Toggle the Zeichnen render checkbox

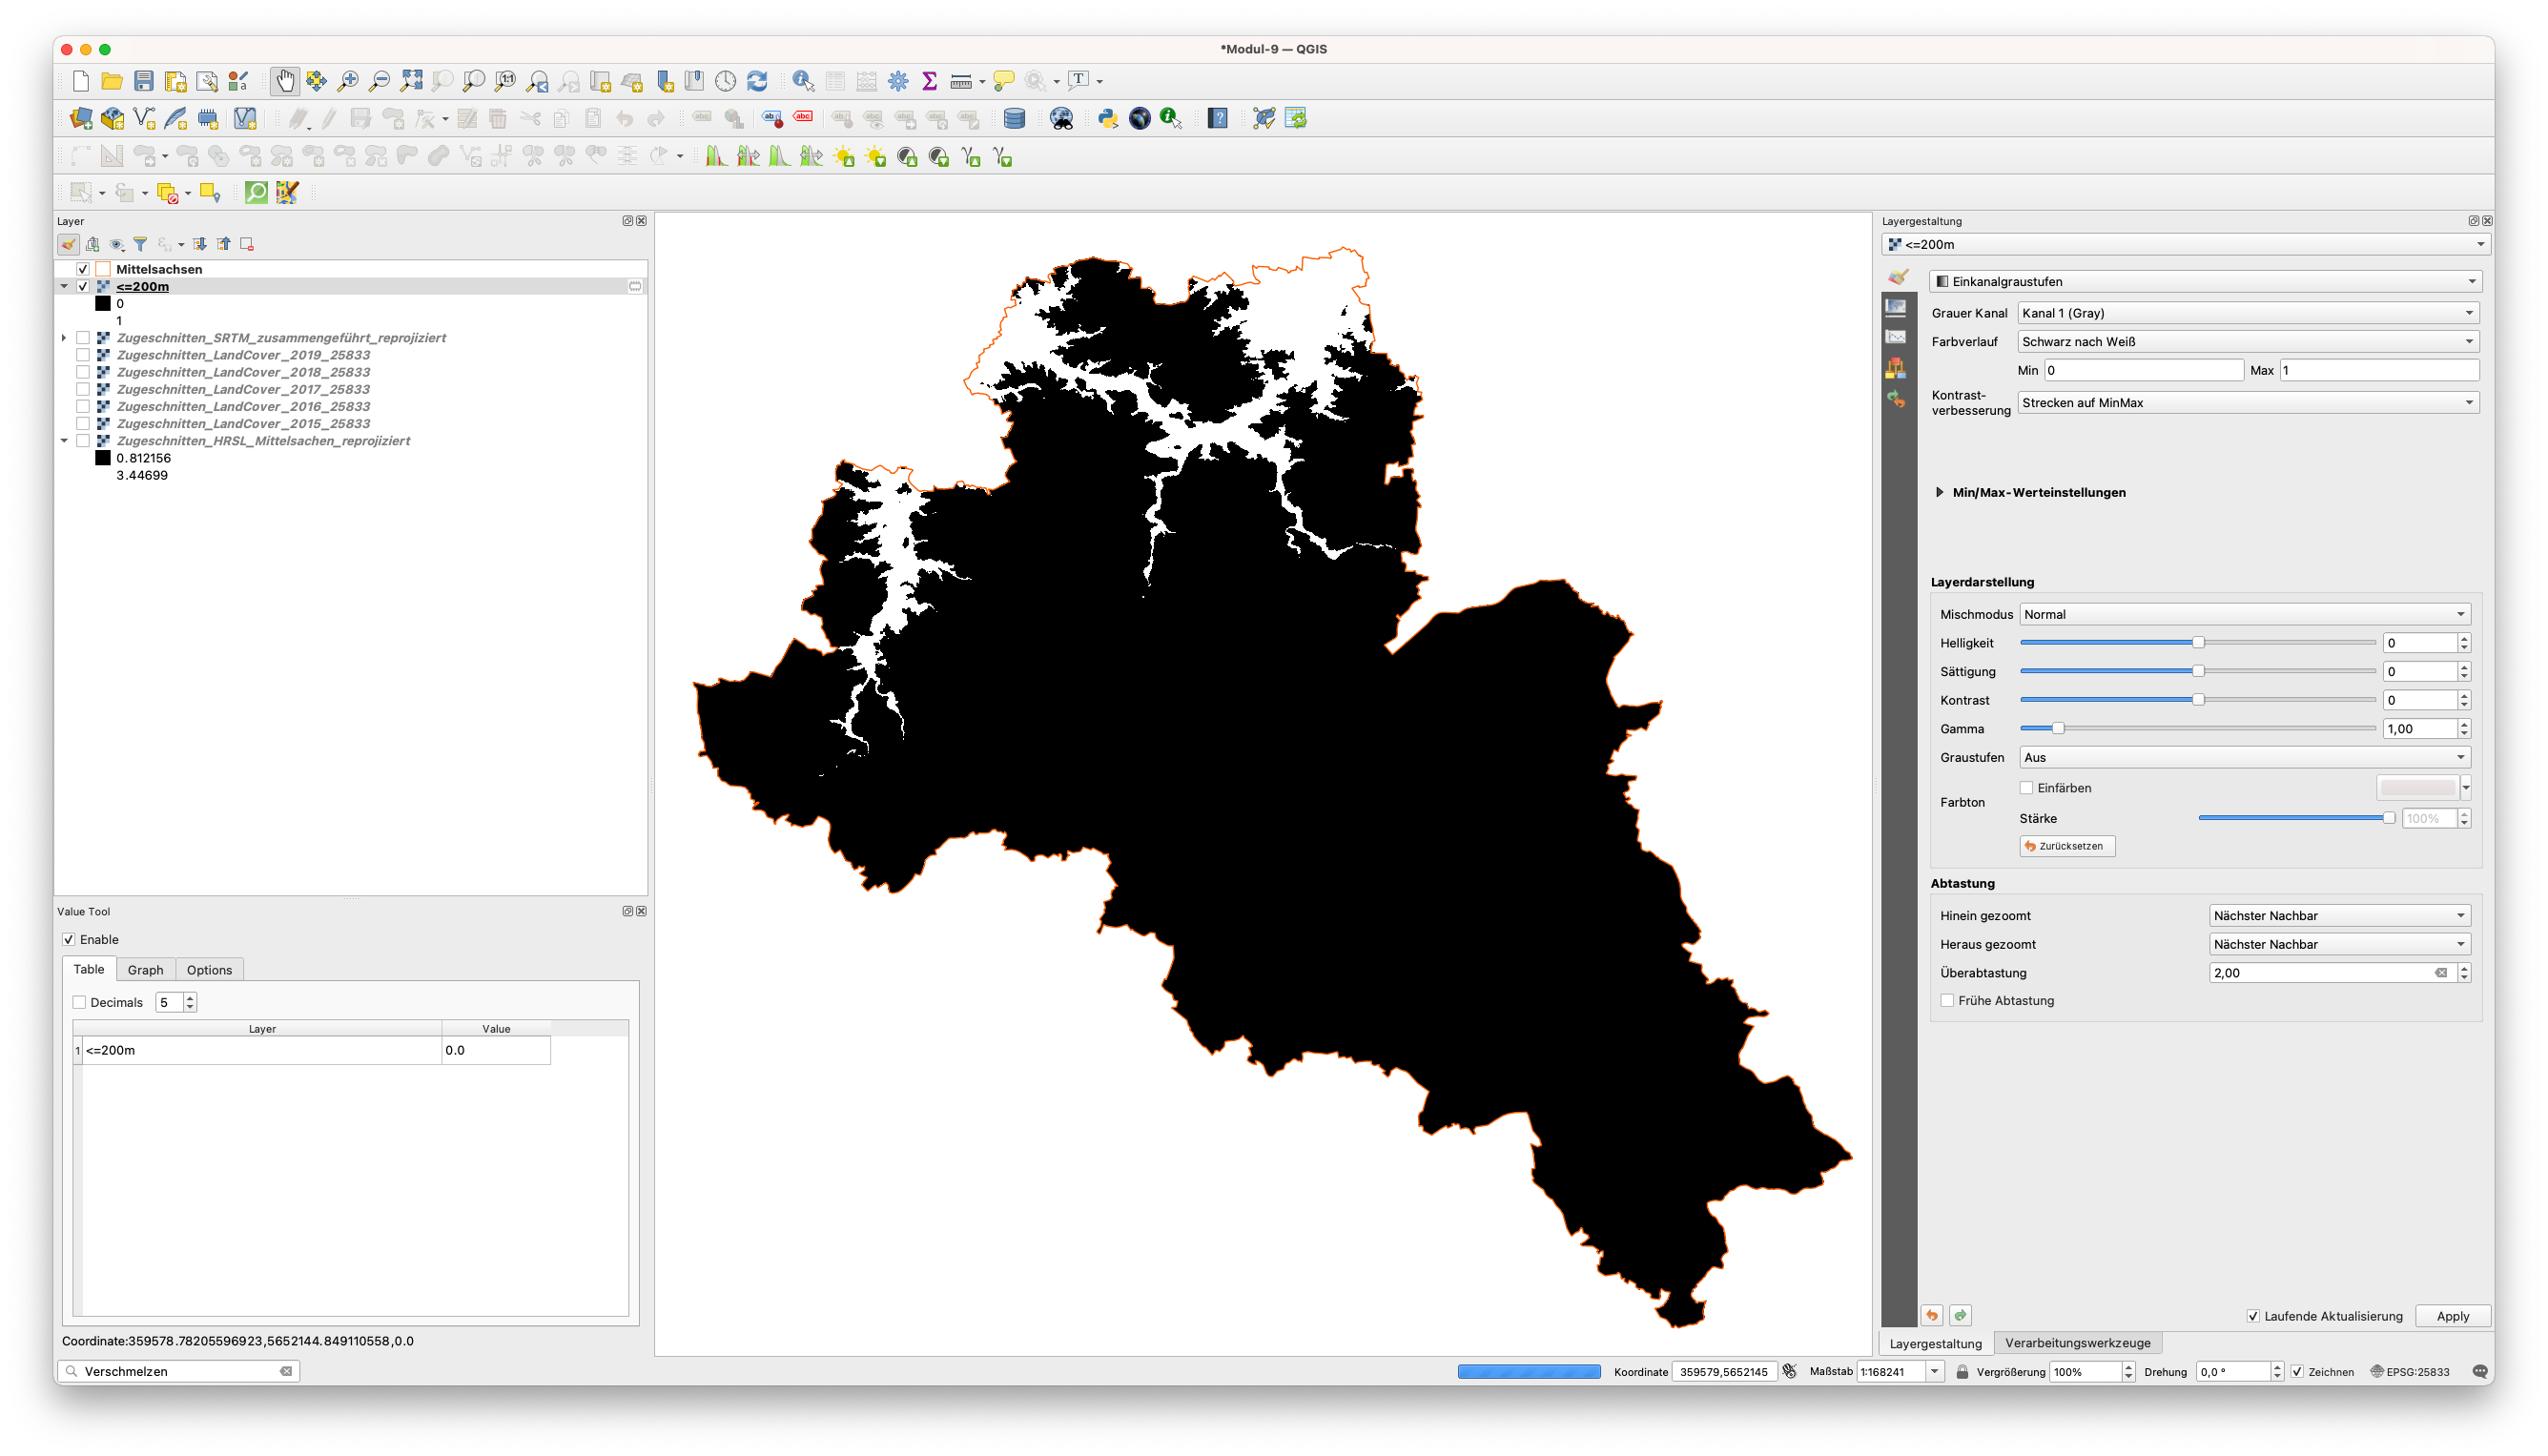(2297, 1372)
